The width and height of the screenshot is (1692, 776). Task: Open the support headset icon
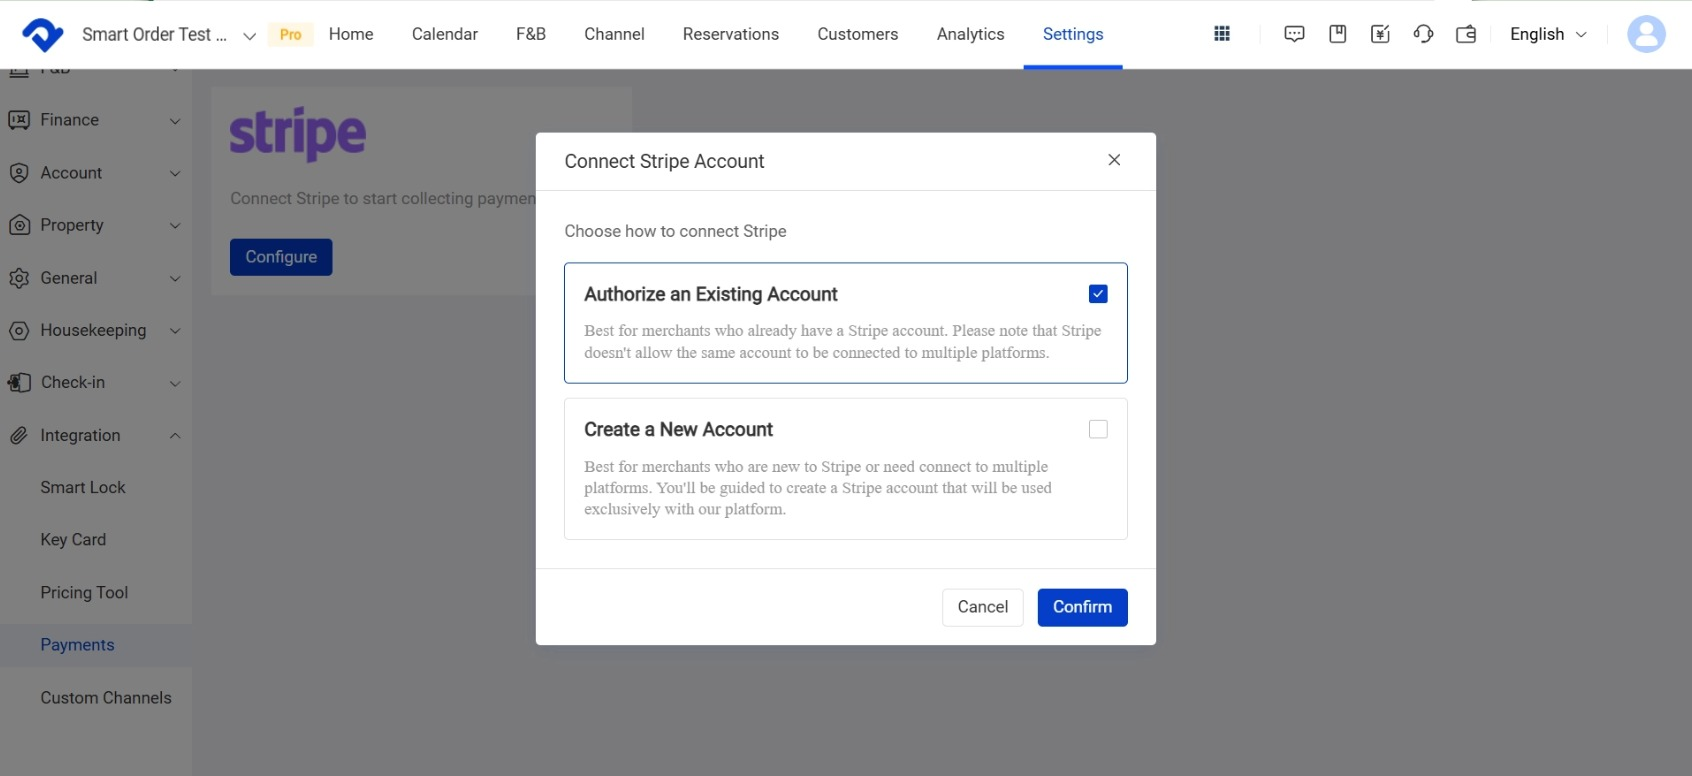coord(1423,34)
